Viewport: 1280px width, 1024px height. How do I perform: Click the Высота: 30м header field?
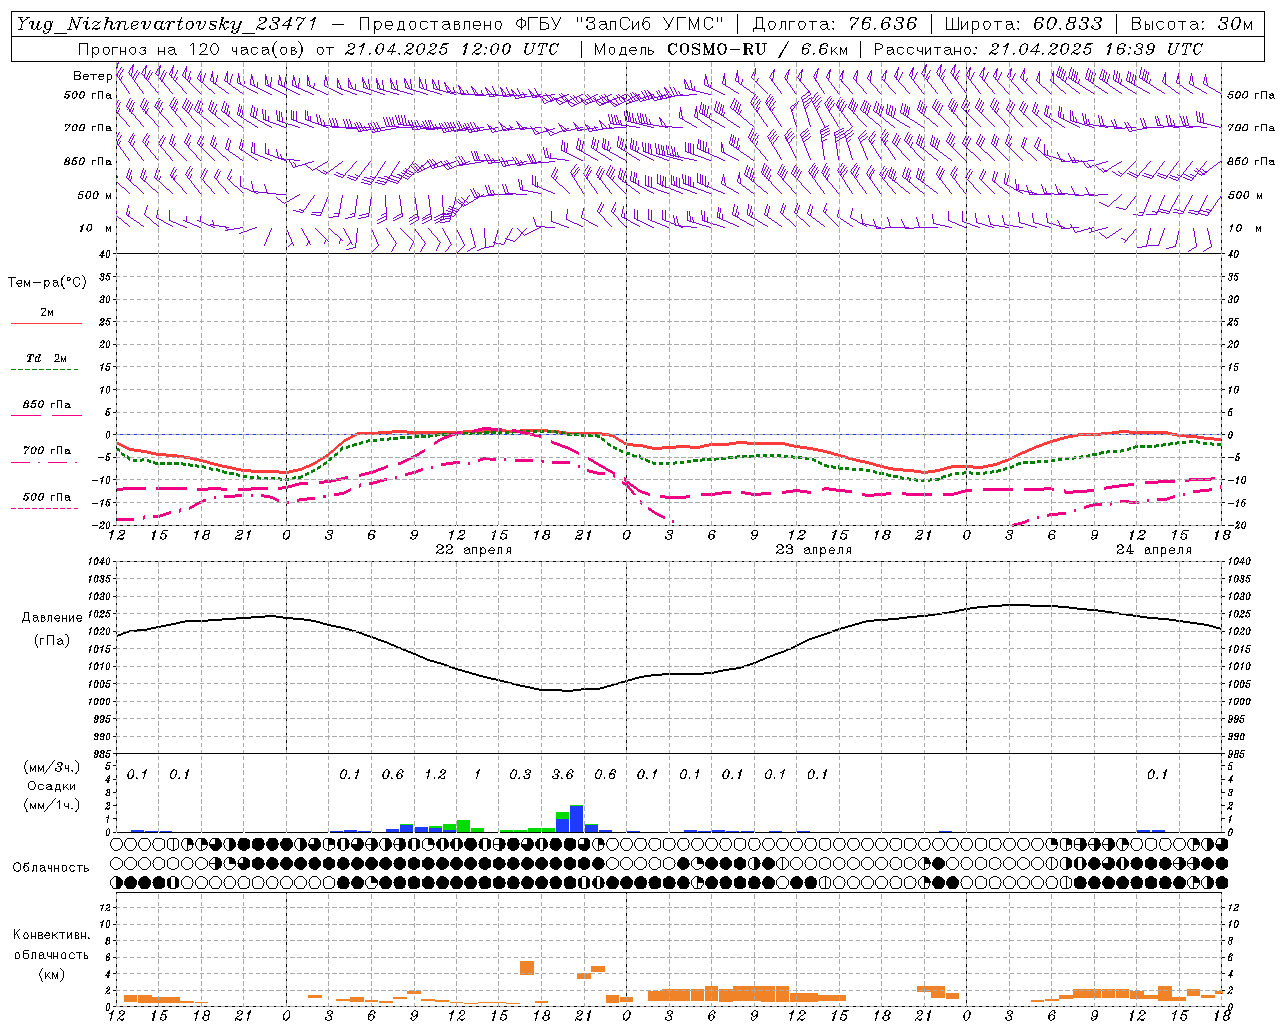(1191, 24)
